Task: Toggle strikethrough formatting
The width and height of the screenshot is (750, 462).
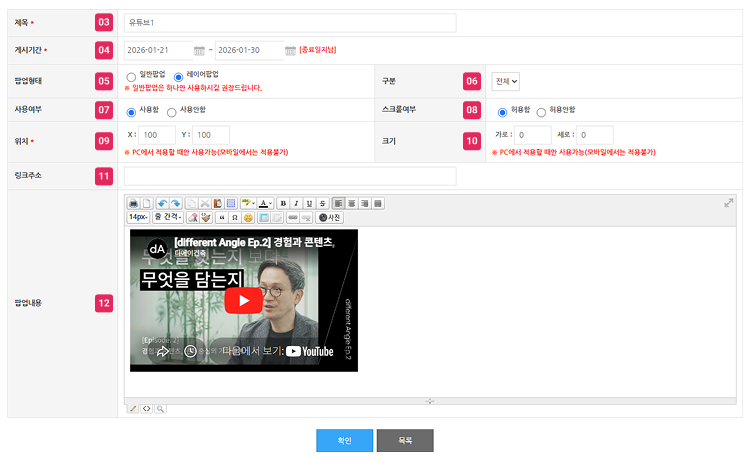Action: coord(323,204)
